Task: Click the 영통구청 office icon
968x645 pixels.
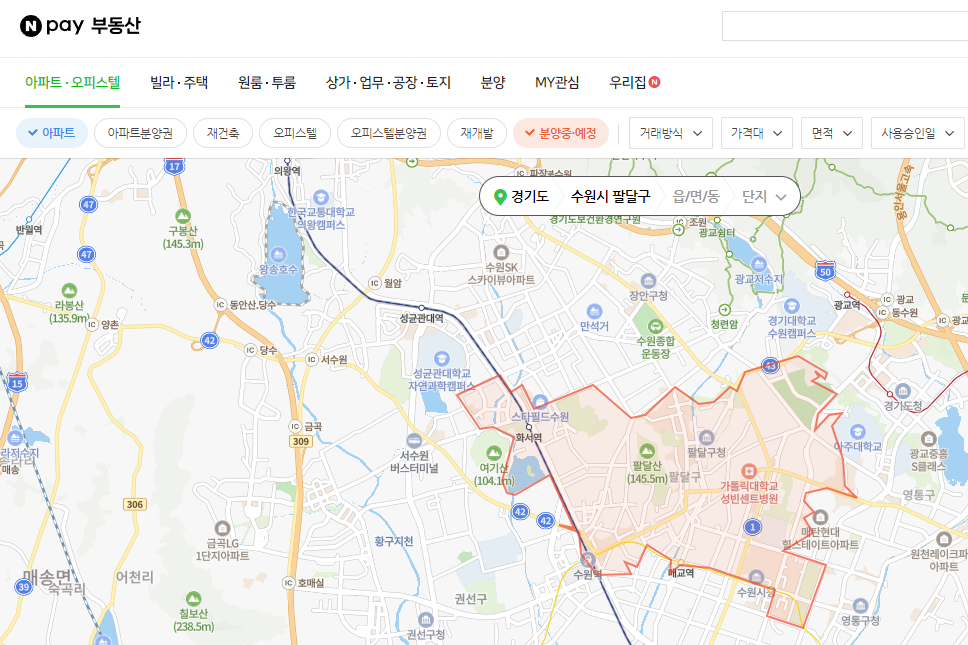Action: [x=860, y=605]
